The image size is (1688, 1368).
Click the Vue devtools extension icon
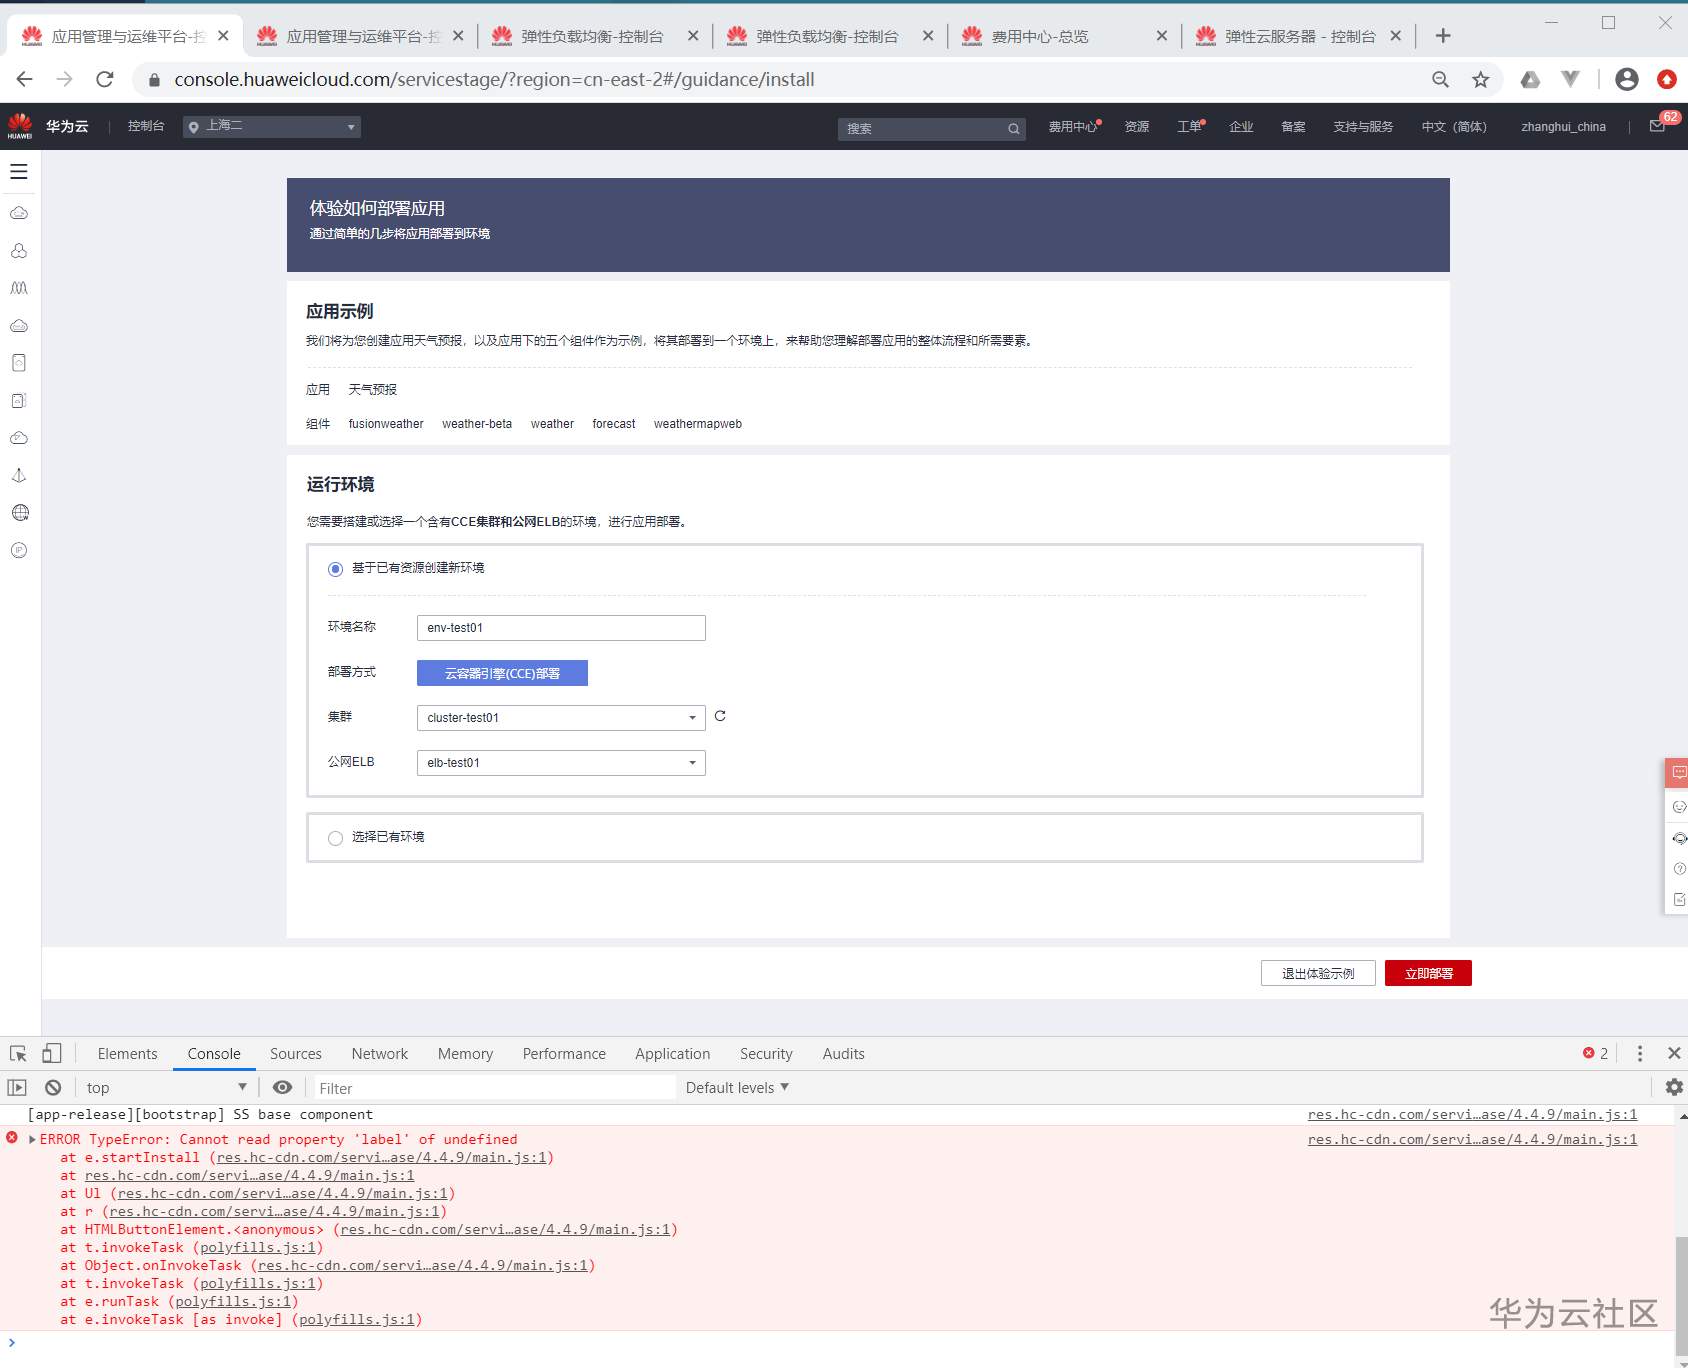point(1571,79)
